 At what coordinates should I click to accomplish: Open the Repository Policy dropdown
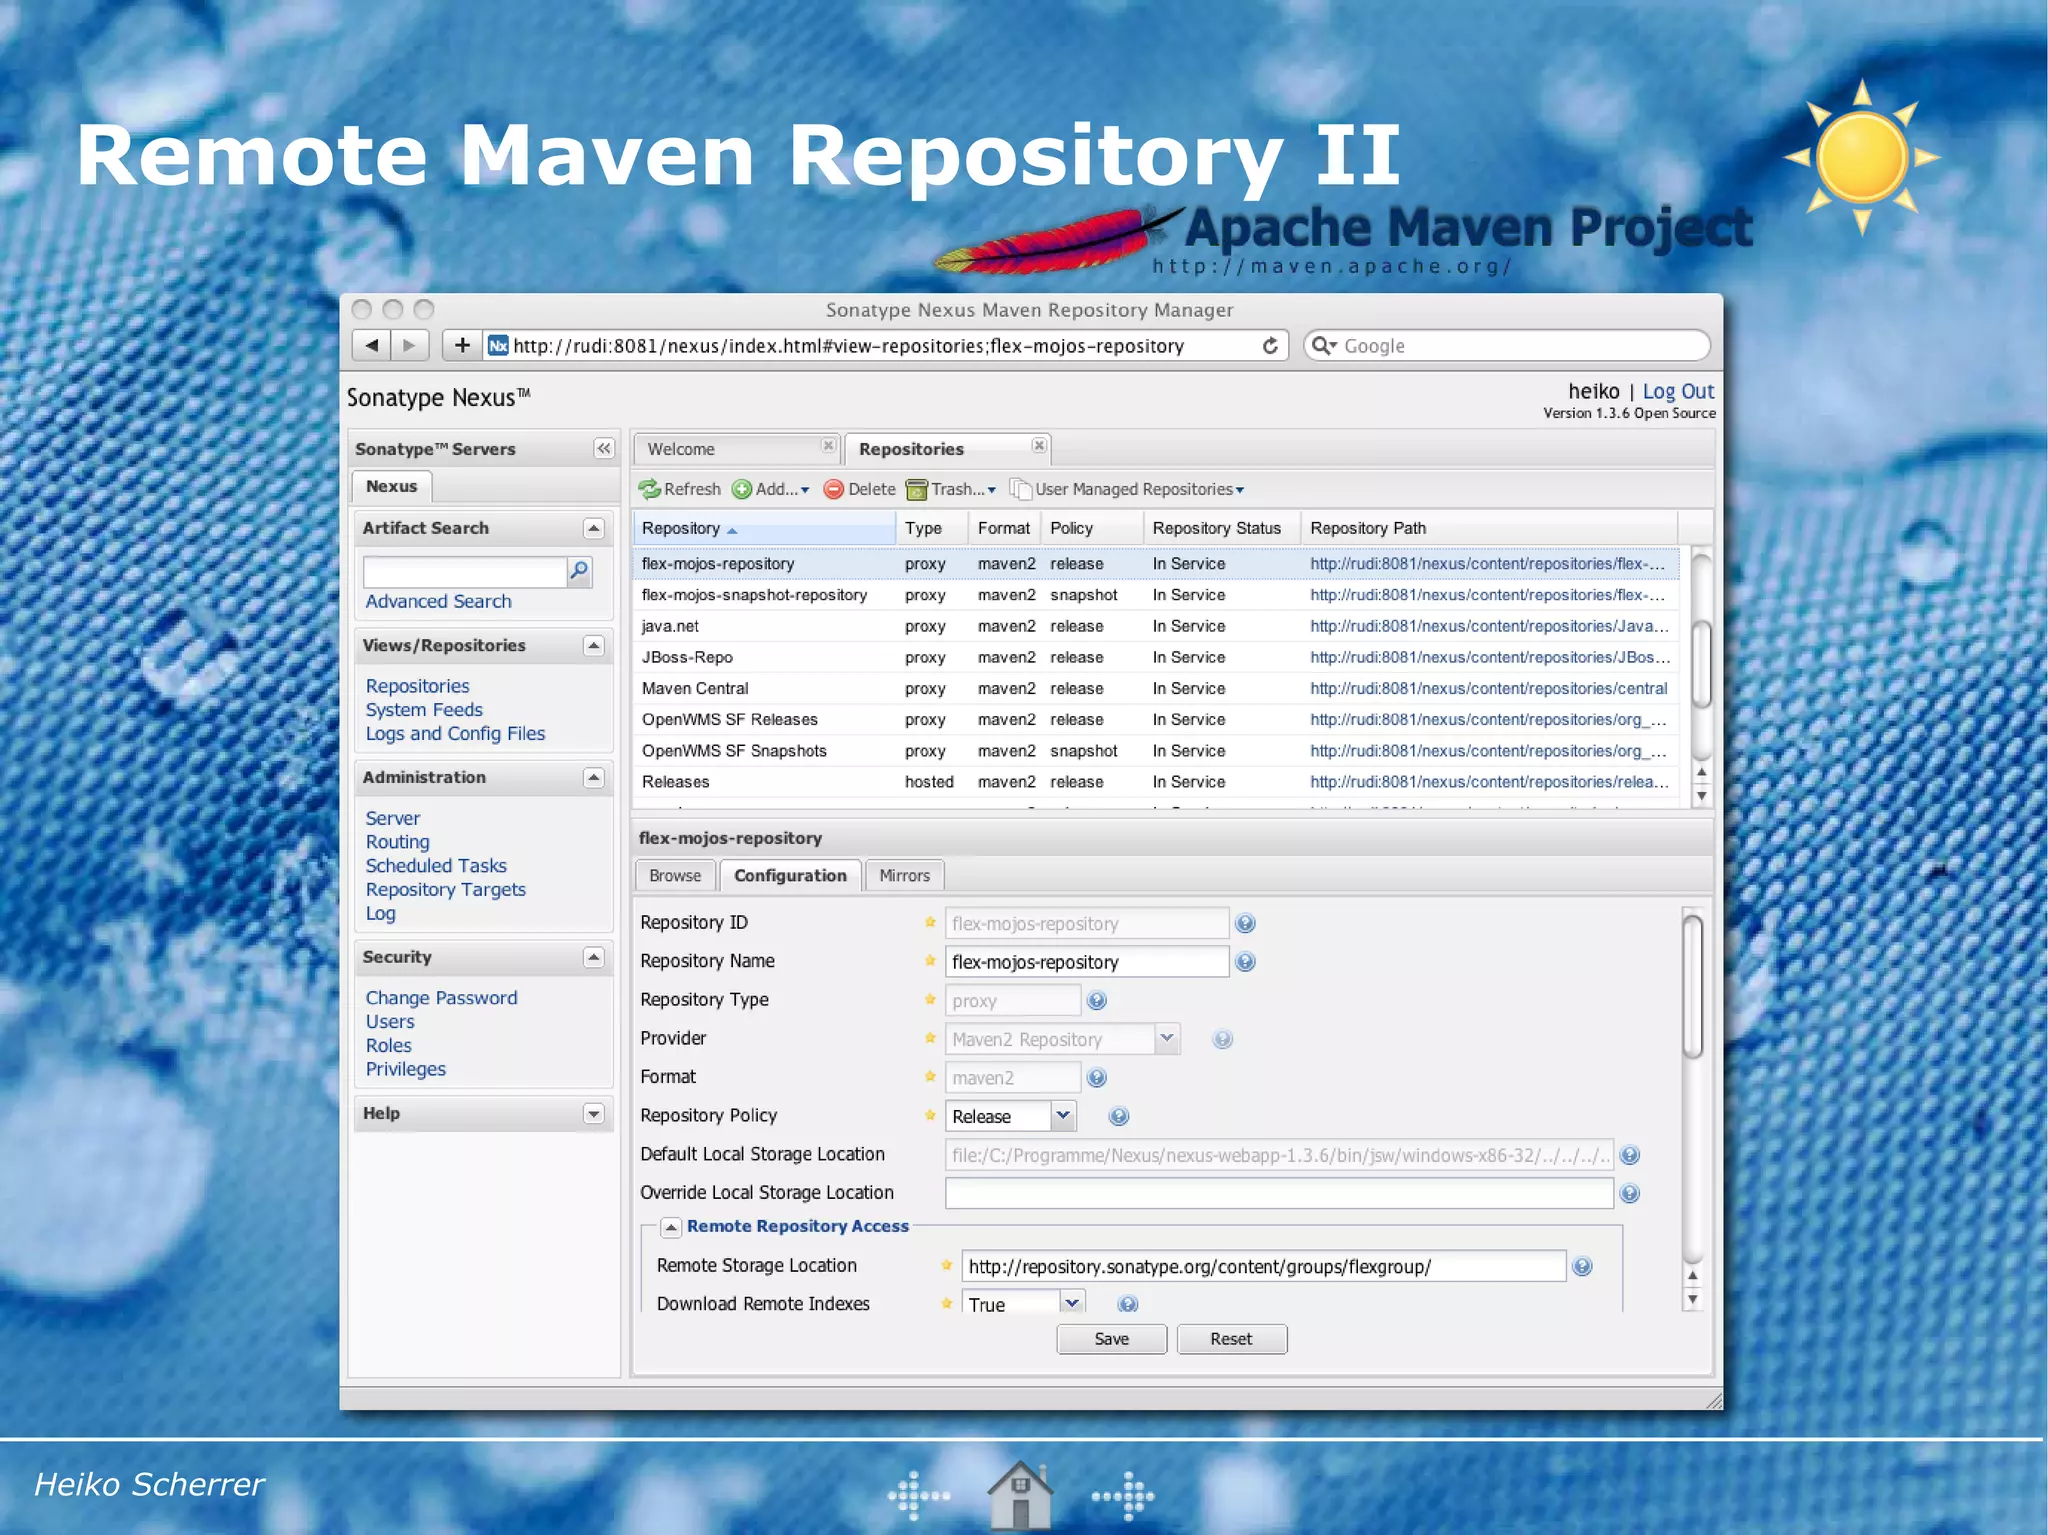1063,1116
